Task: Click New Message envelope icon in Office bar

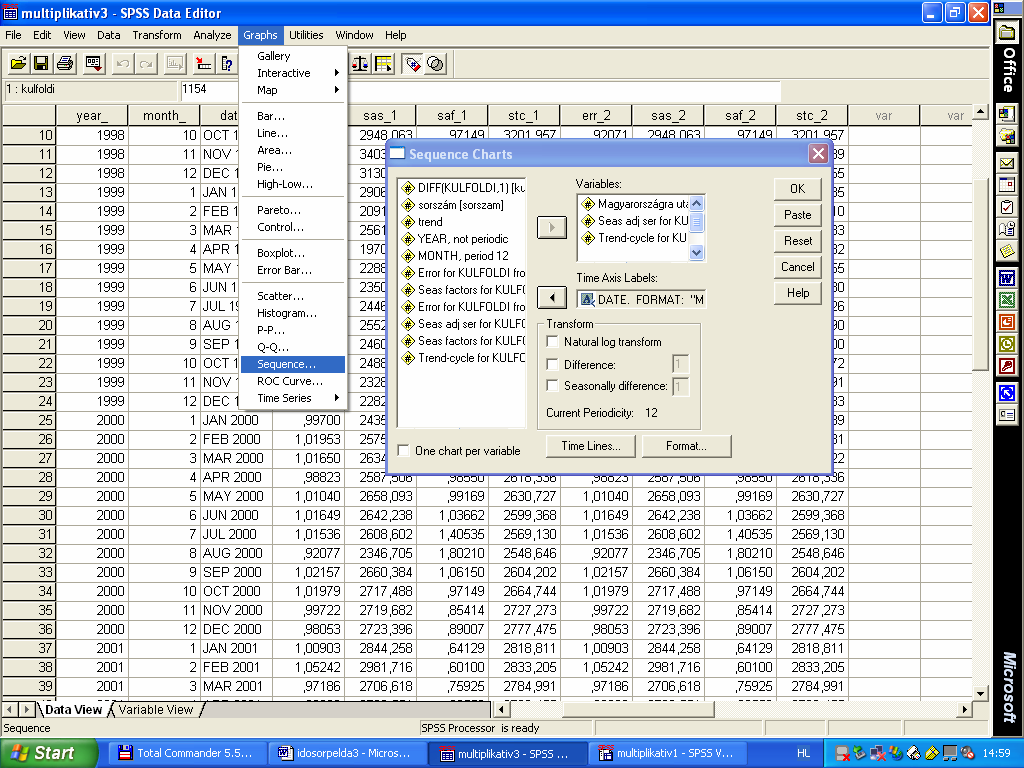Action: click(x=1007, y=163)
